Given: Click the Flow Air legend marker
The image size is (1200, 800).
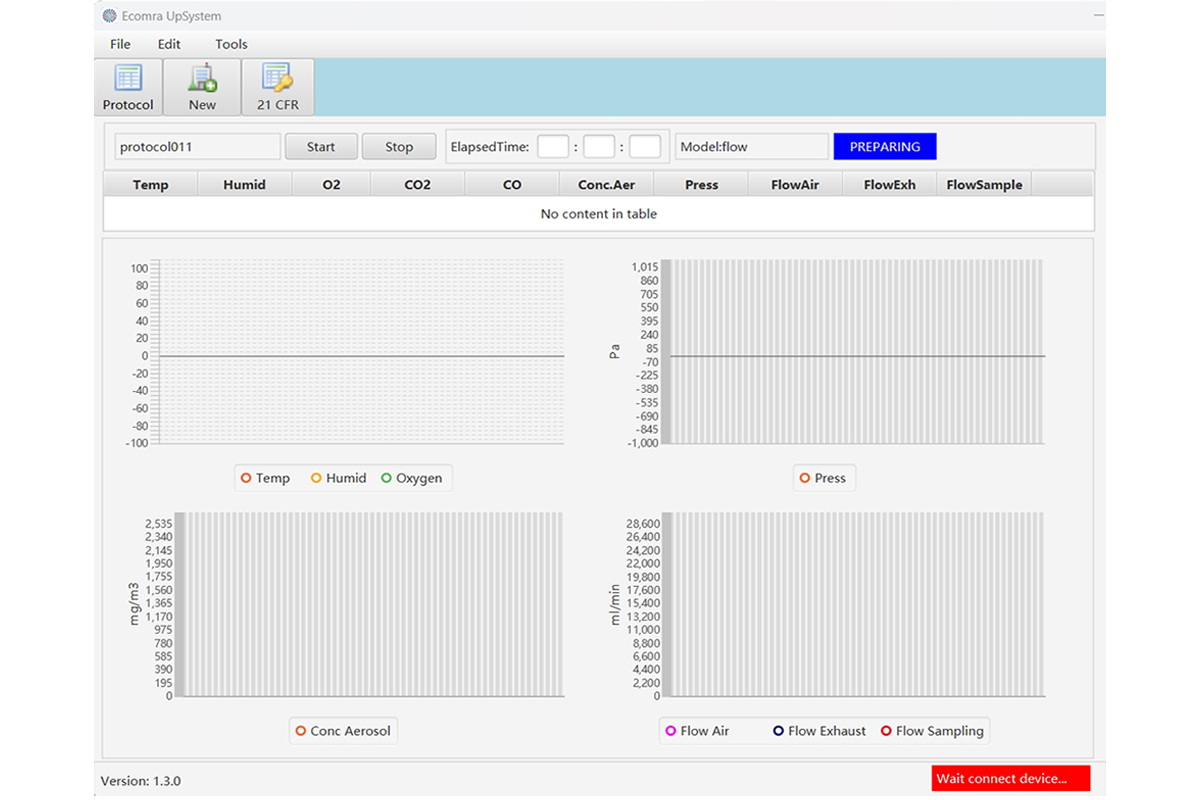Looking at the screenshot, I should (671, 731).
